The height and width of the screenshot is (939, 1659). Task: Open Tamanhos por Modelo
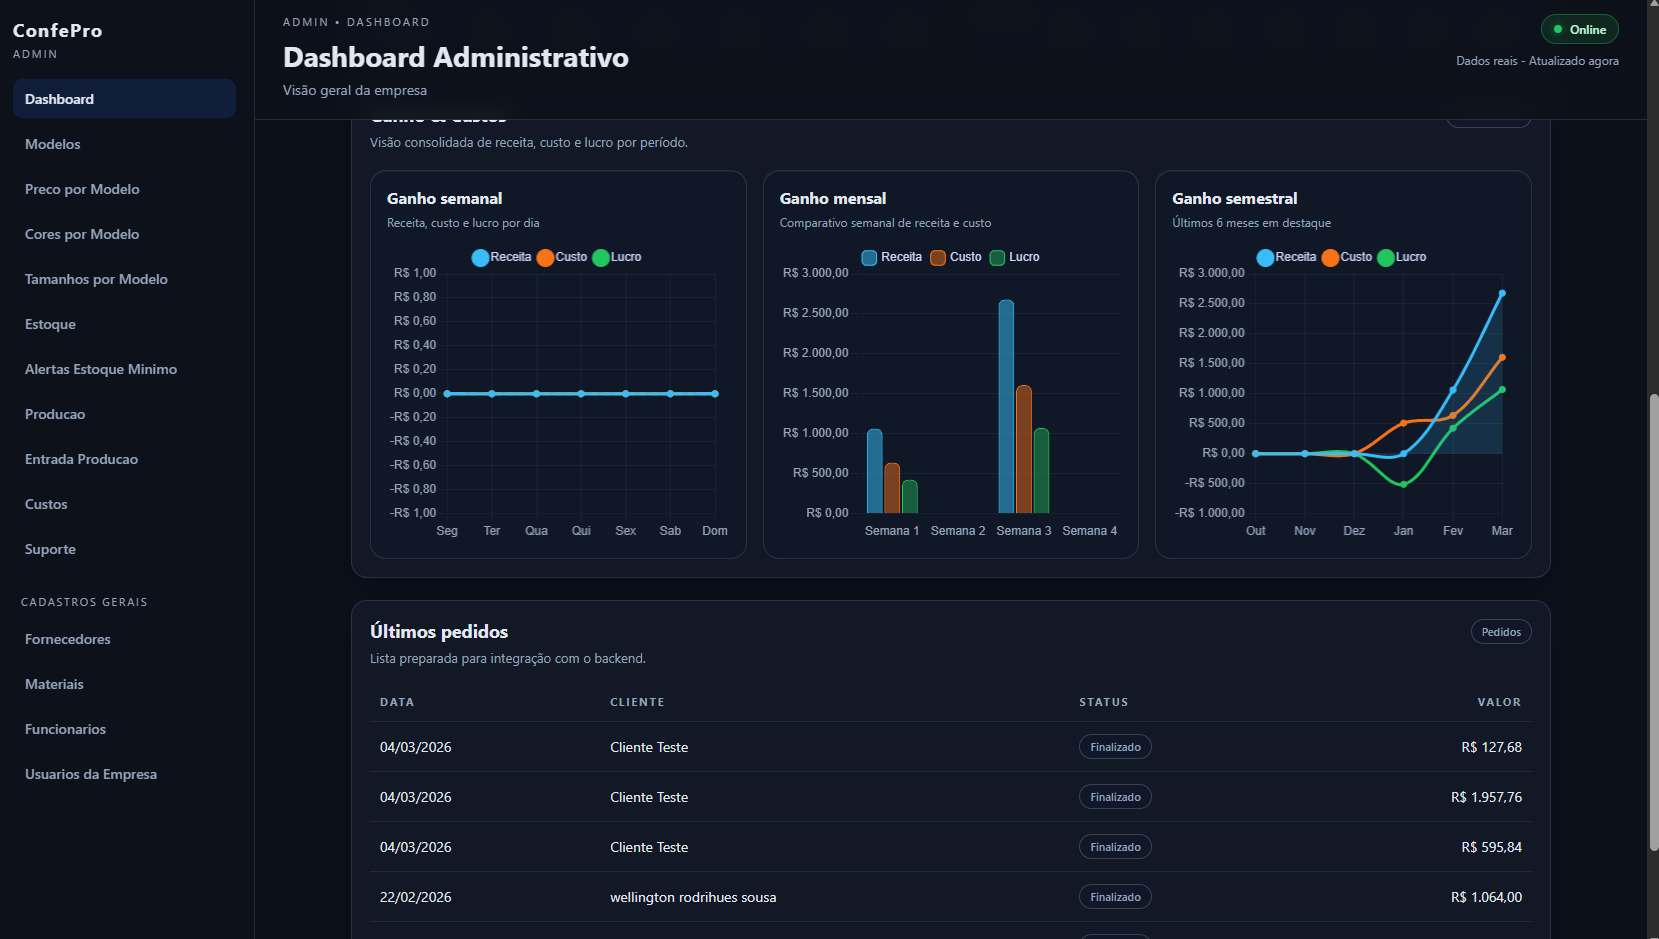[x=124, y=279]
